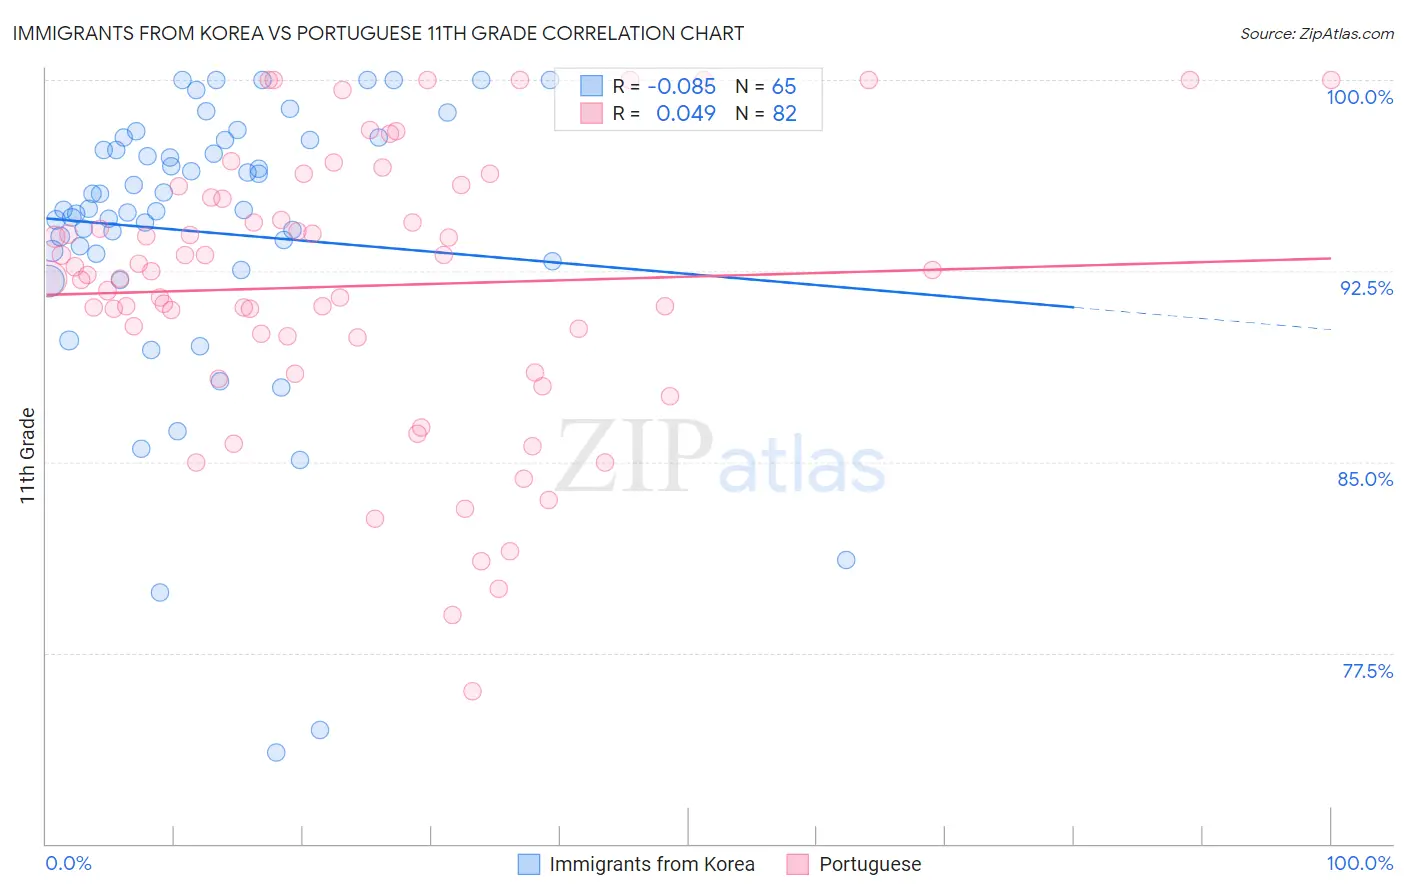Viewport: 1406px width, 892px height.
Task: Click the pink data point at far top right
Action: click(x=1331, y=80)
